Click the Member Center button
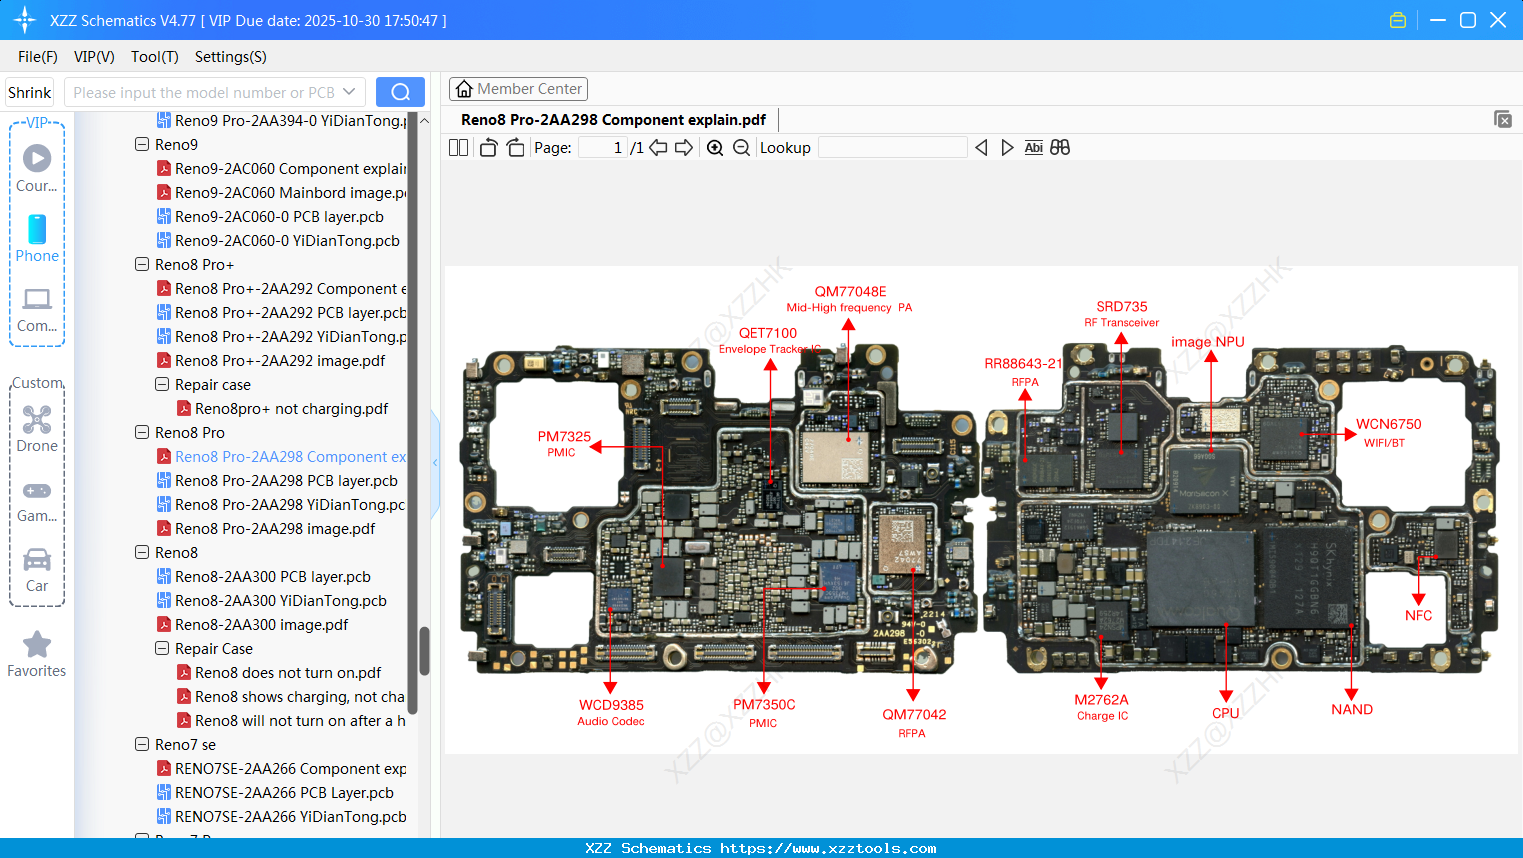 point(518,88)
